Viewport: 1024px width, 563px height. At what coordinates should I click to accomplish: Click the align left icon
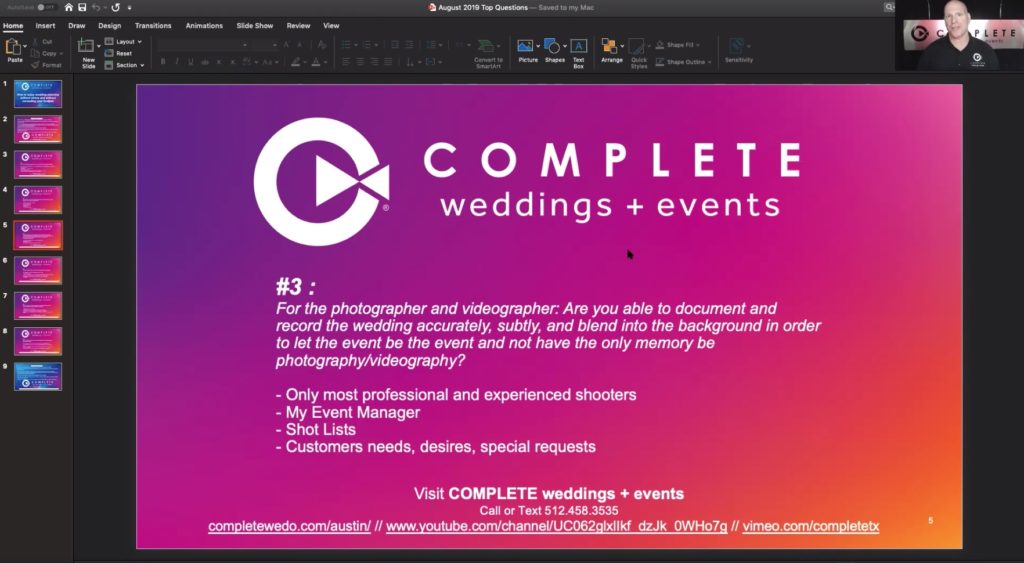tap(345, 62)
